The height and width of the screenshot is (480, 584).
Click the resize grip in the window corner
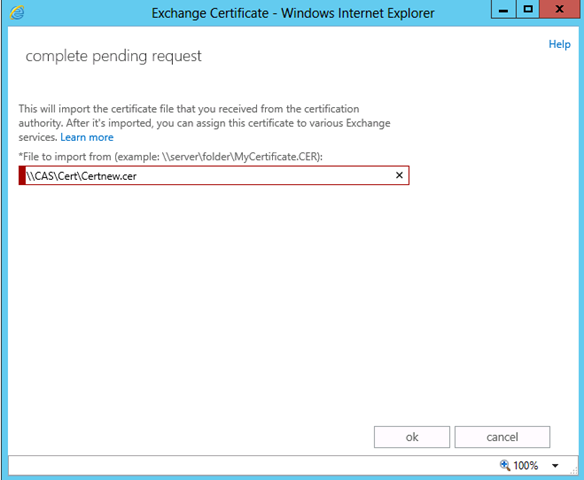pos(574,471)
